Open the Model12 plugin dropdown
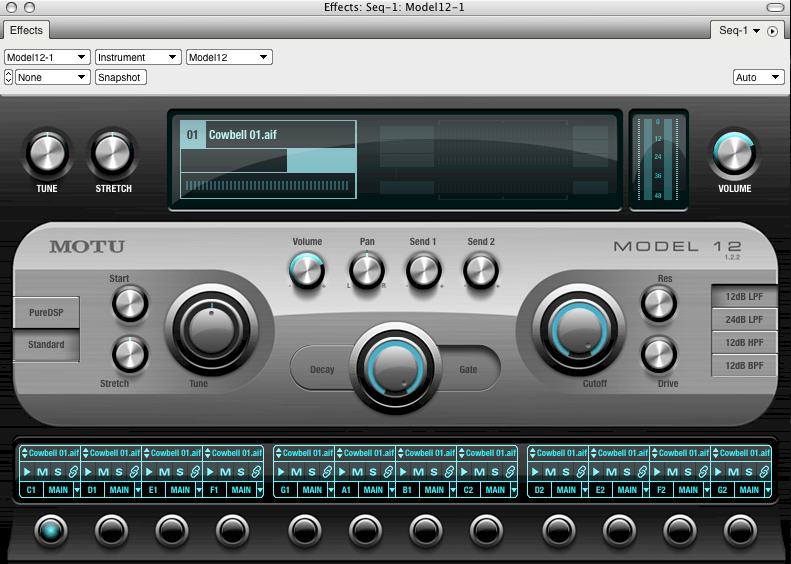 [x=230, y=58]
